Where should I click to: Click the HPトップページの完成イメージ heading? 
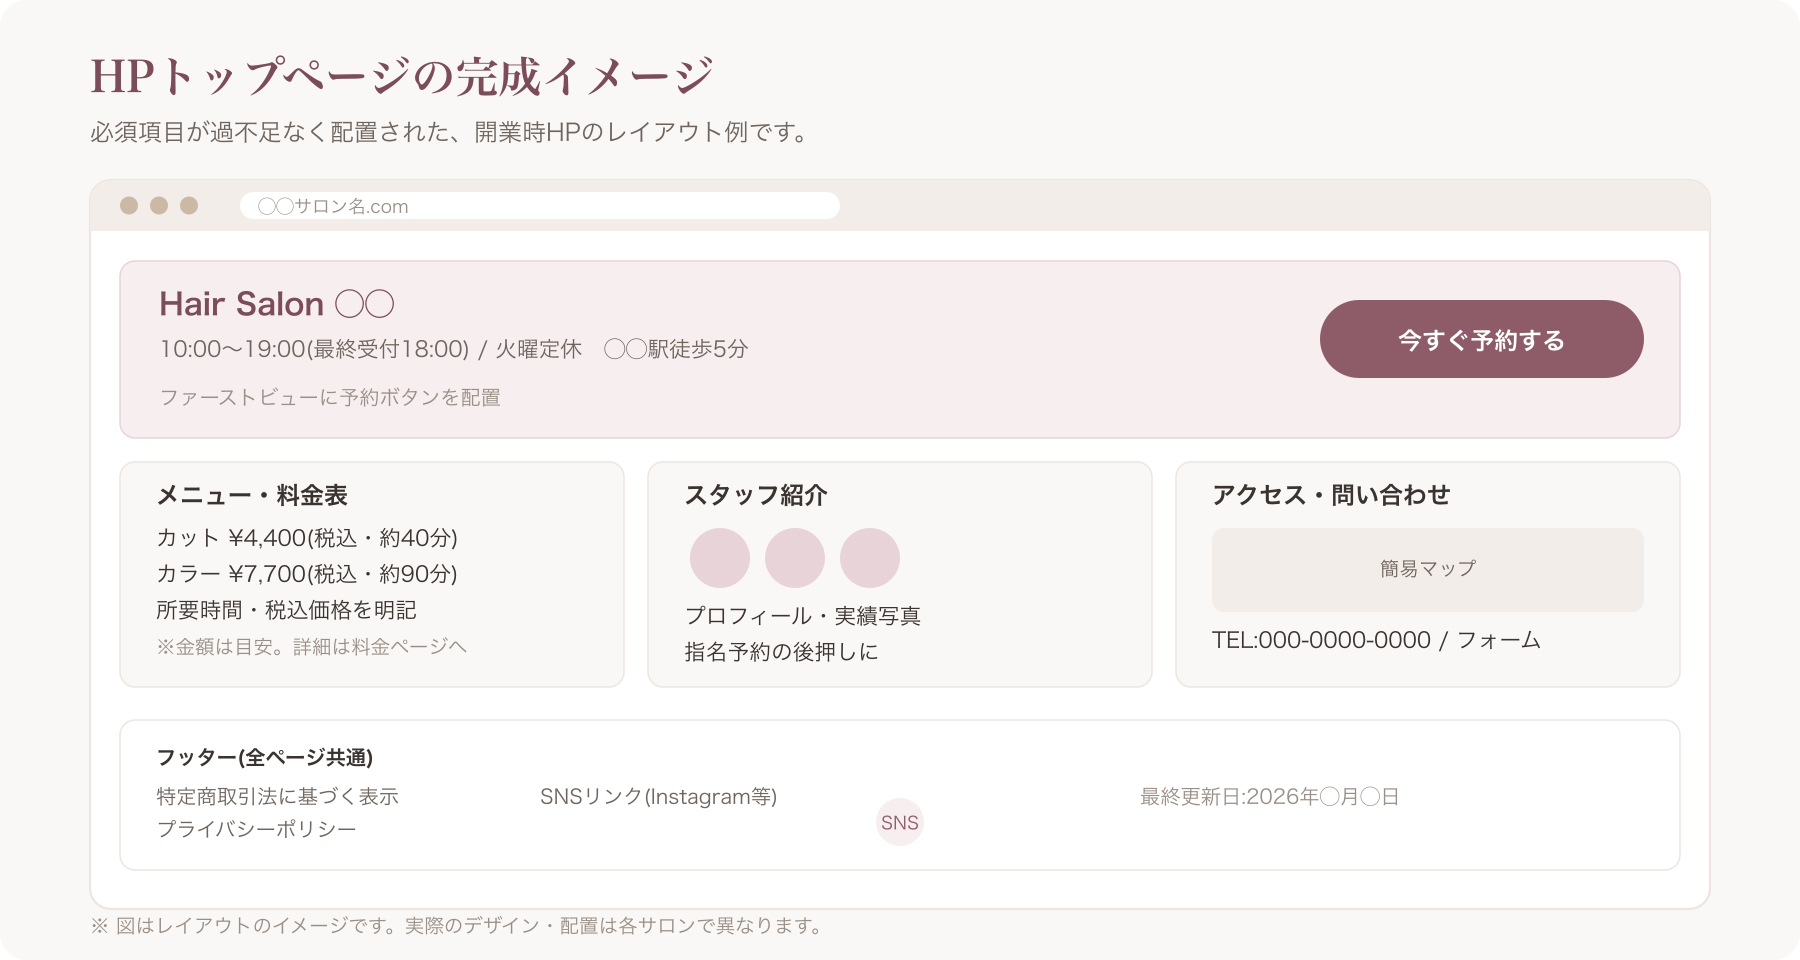[x=402, y=76]
